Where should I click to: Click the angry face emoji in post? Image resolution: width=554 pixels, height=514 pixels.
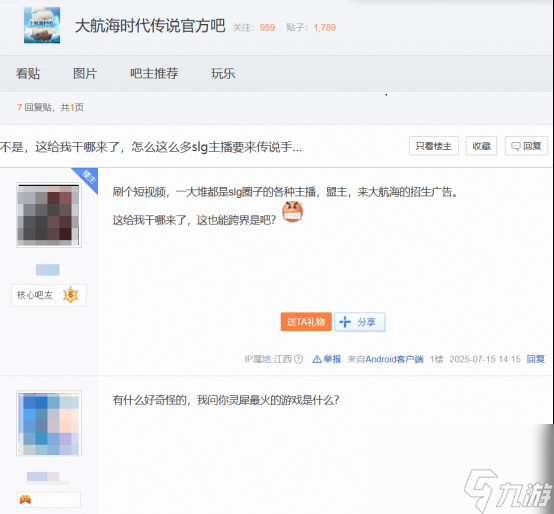click(x=292, y=212)
